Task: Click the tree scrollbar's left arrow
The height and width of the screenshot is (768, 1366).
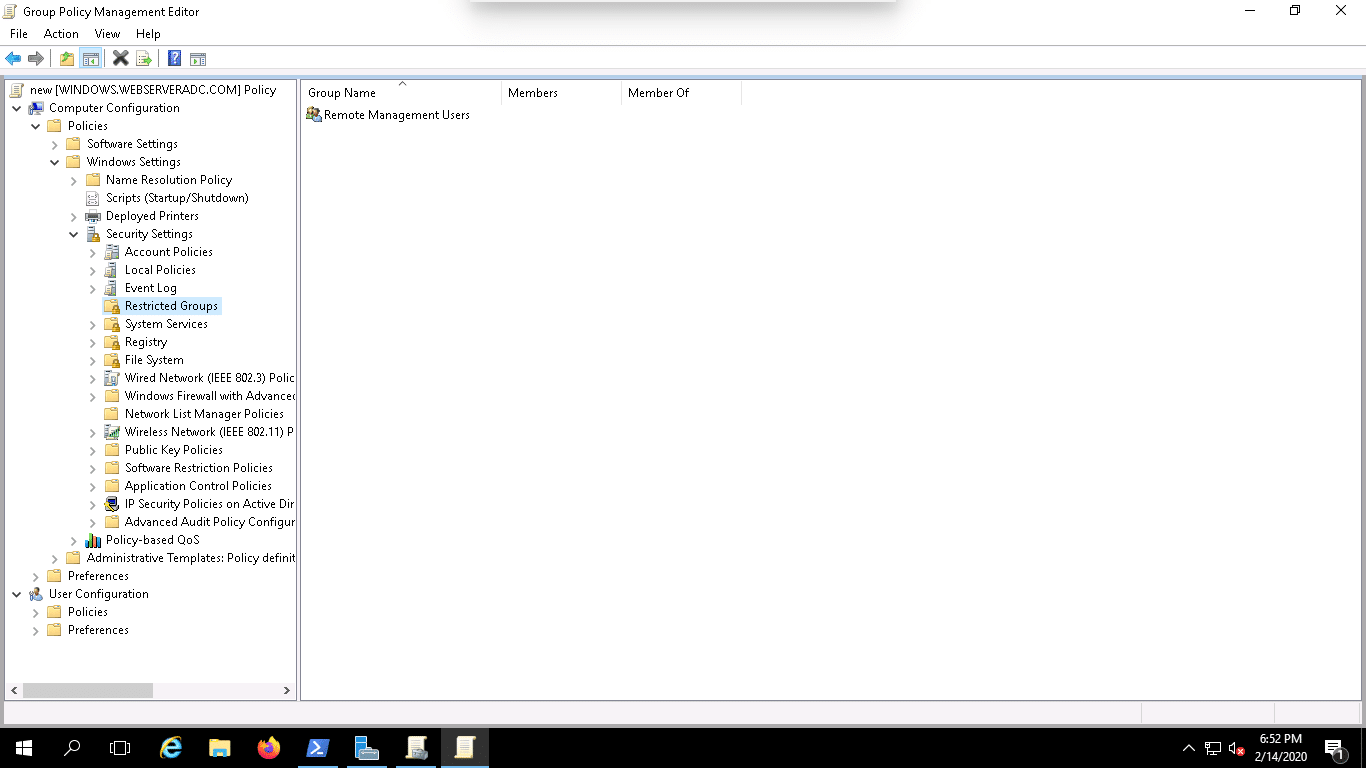Action: click(14, 690)
